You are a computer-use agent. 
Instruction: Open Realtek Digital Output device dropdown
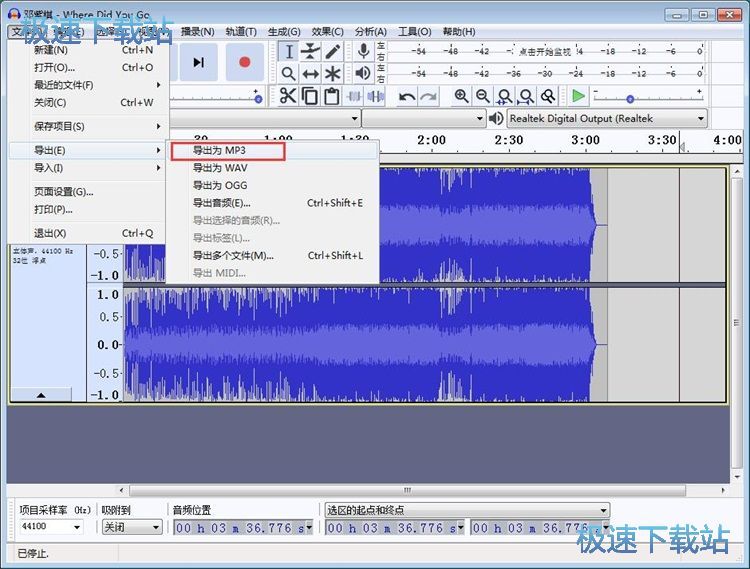[607, 118]
